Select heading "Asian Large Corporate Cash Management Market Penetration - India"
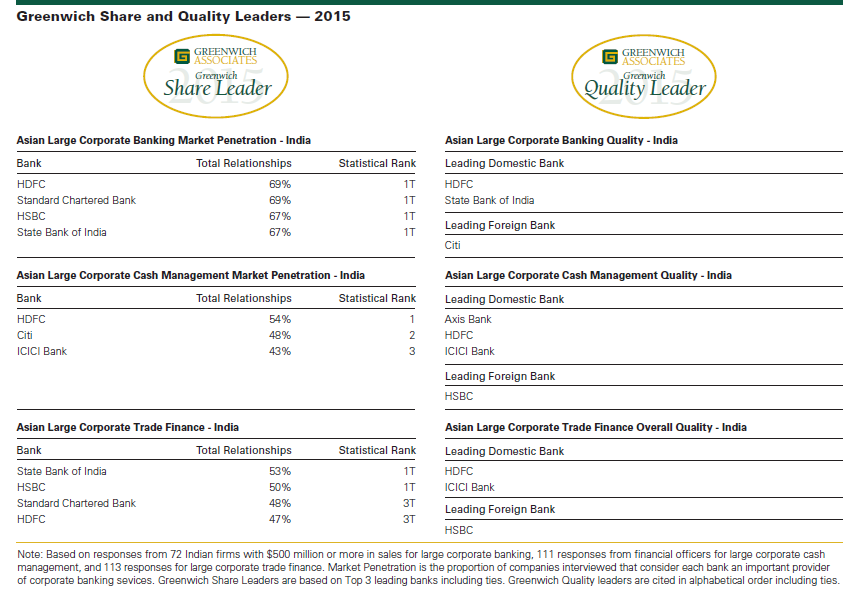Screen dimensions: 854x597 point(191,275)
